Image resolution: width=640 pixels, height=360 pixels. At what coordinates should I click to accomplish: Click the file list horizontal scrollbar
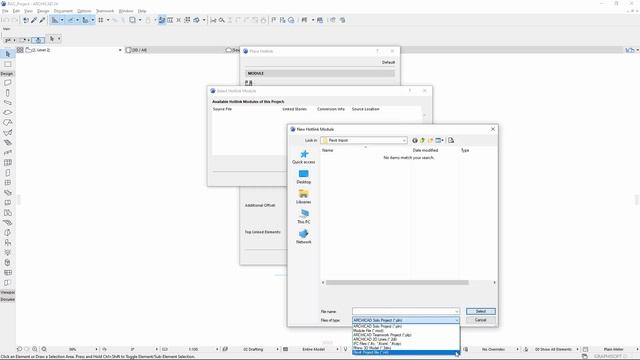(397, 282)
